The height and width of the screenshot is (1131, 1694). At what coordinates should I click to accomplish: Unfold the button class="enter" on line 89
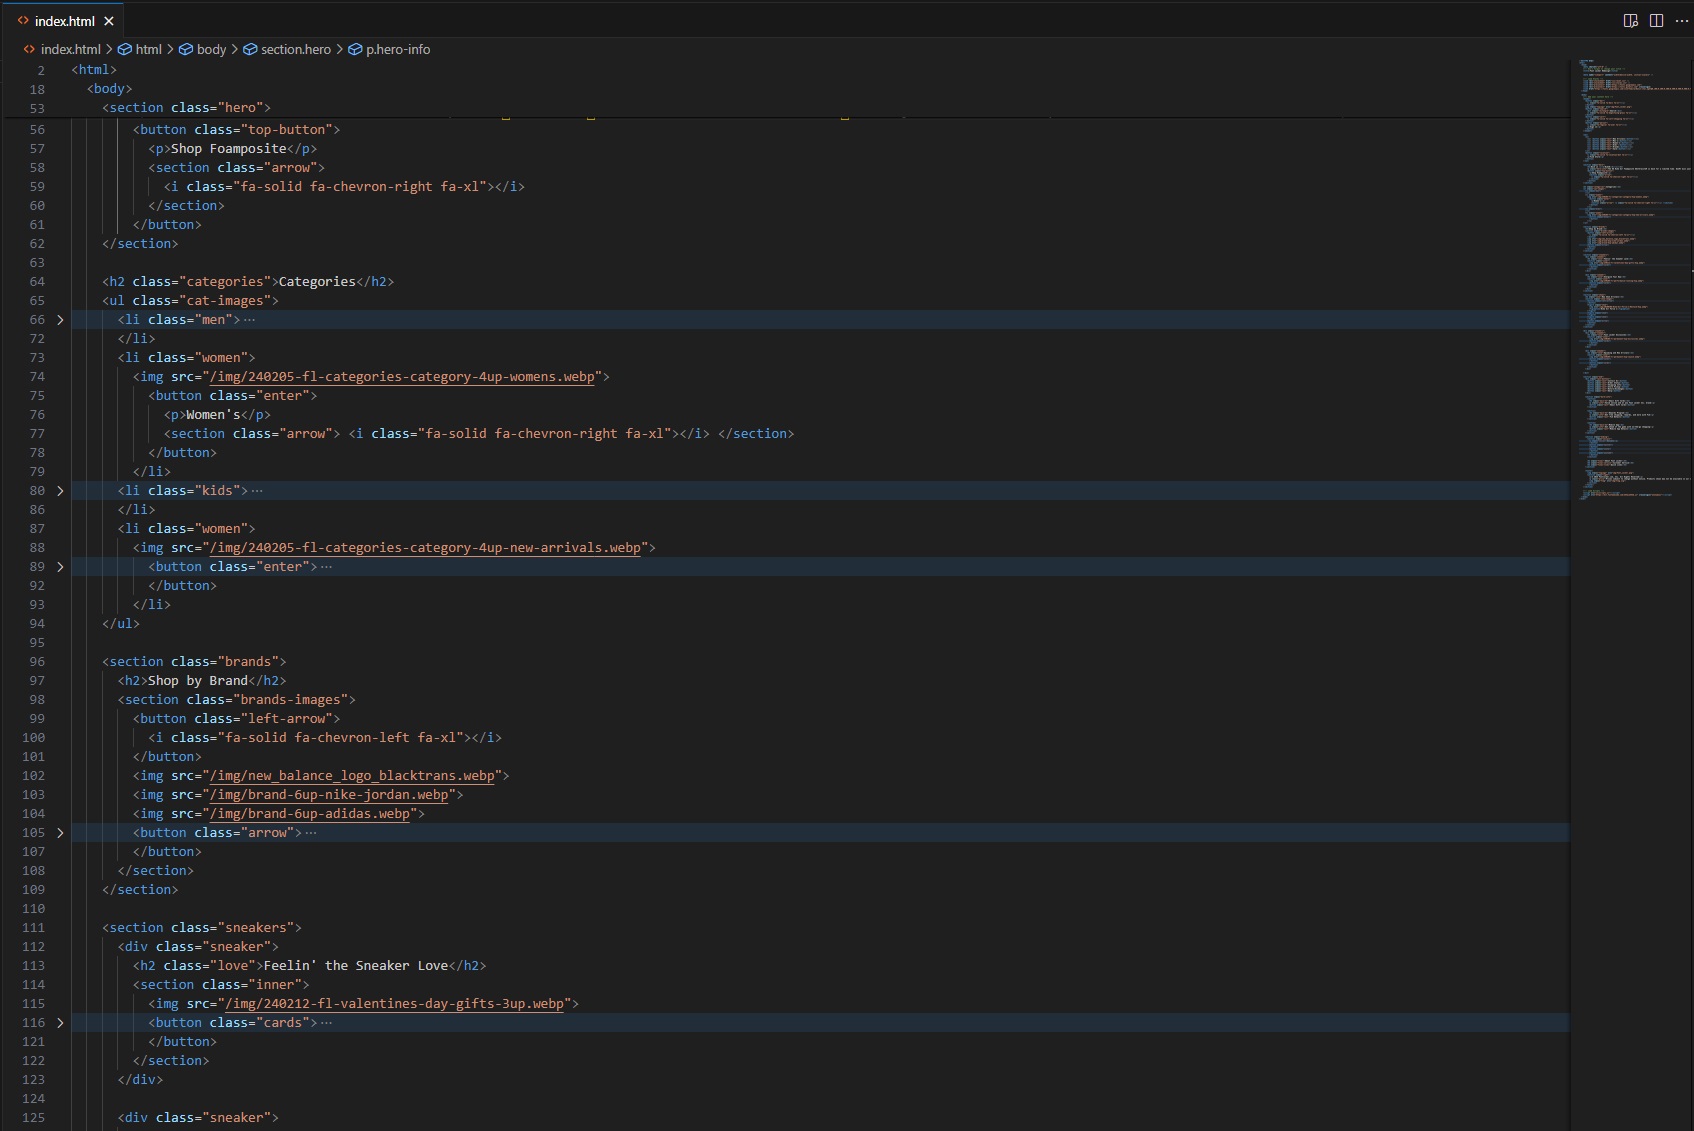coord(60,567)
